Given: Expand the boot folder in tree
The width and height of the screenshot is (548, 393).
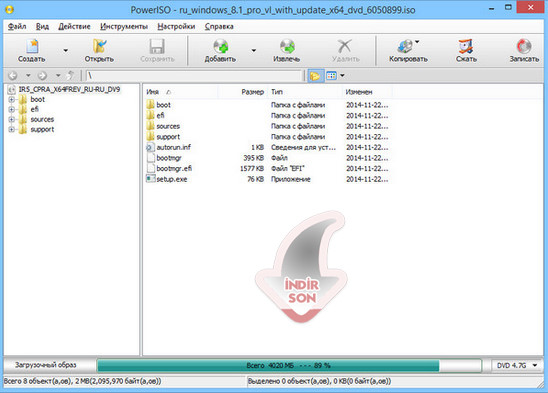Looking at the screenshot, I should tap(12, 100).
